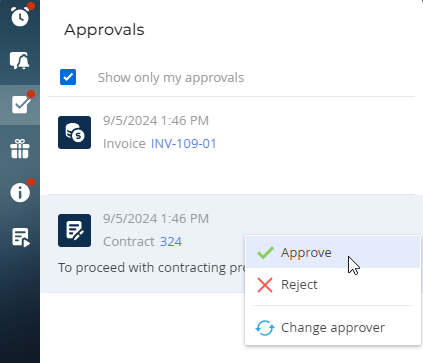Open invoice link INV-109-01
Screen dimensions: 423x363
pyautogui.click(x=184, y=144)
